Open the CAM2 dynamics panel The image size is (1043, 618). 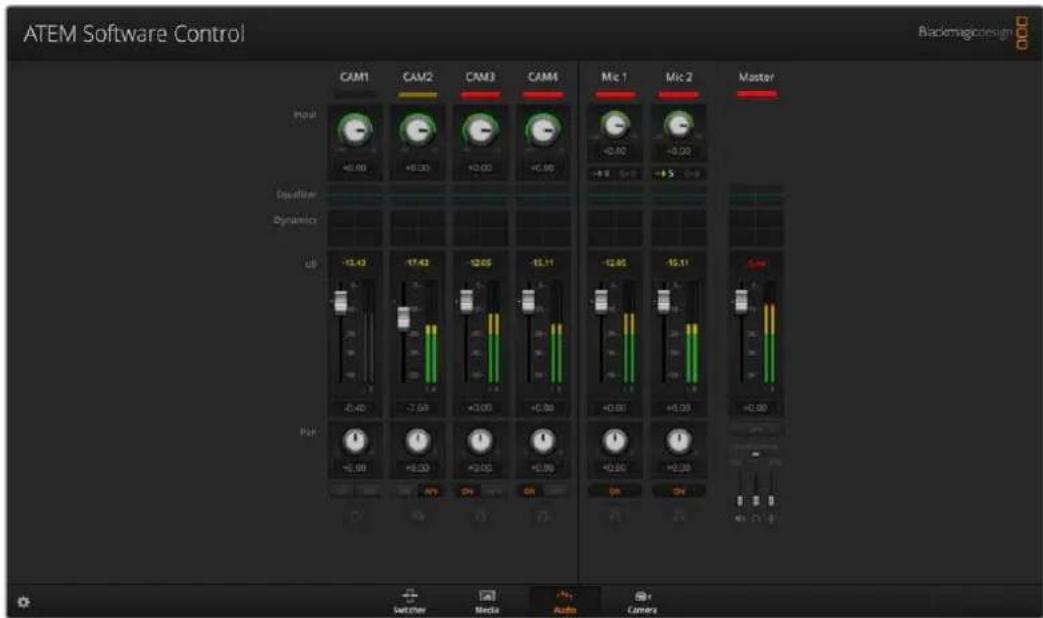[x=418, y=228]
